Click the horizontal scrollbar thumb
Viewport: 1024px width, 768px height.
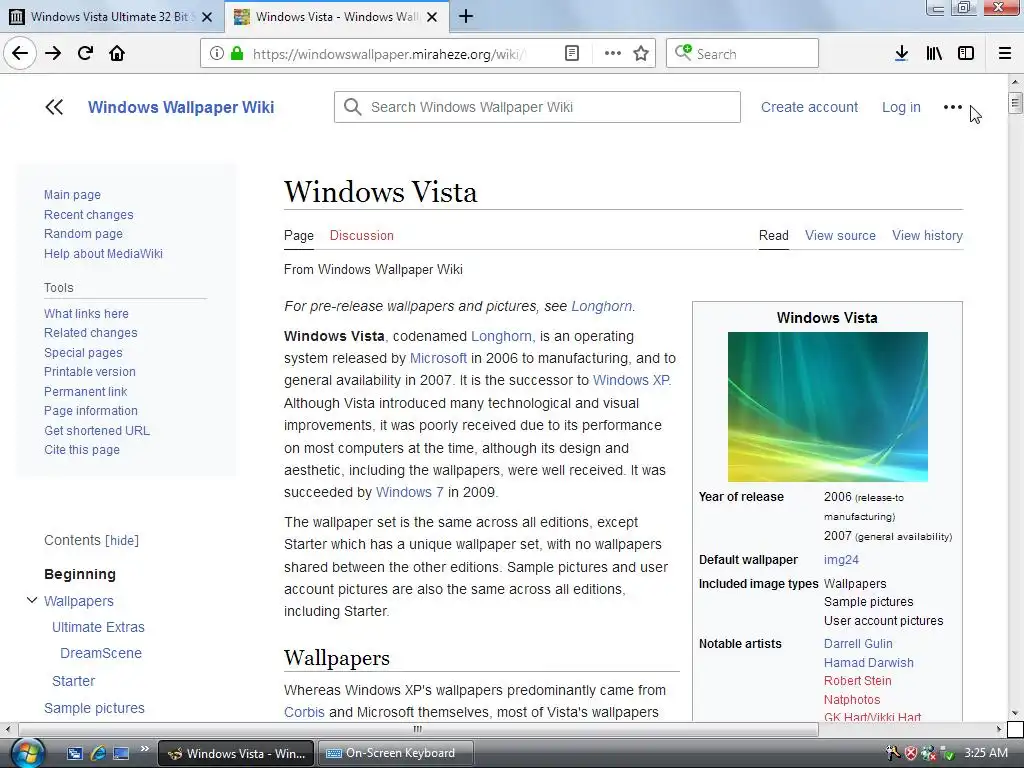pos(418,729)
